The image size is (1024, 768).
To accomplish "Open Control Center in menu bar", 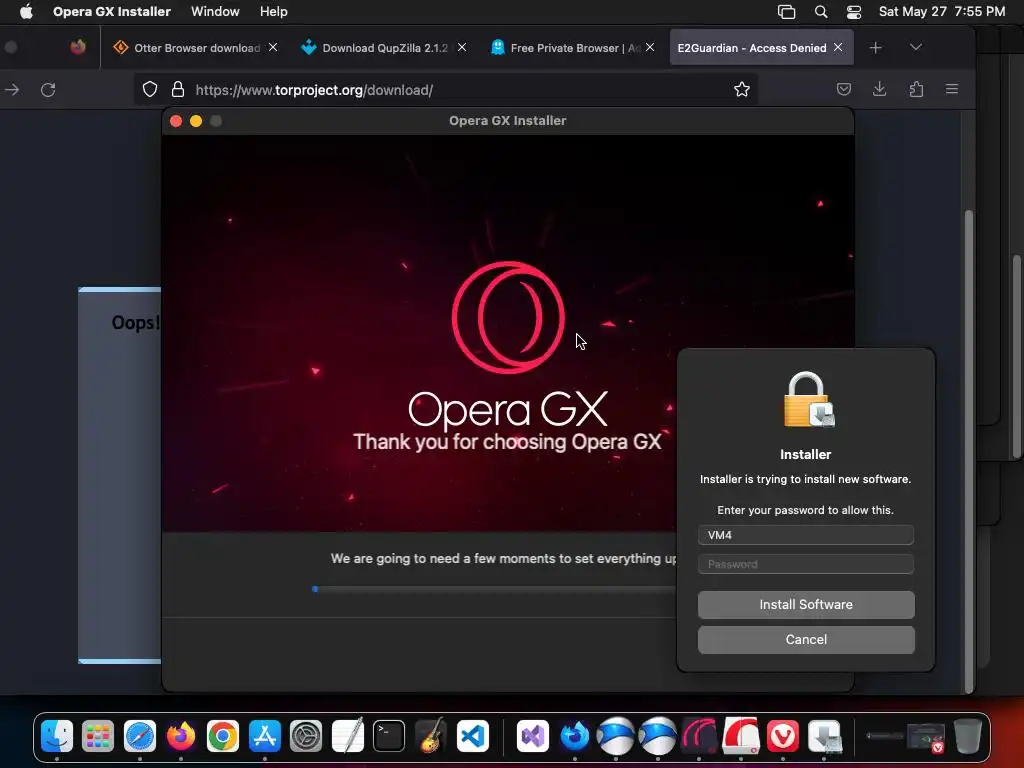I will (854, 12).
